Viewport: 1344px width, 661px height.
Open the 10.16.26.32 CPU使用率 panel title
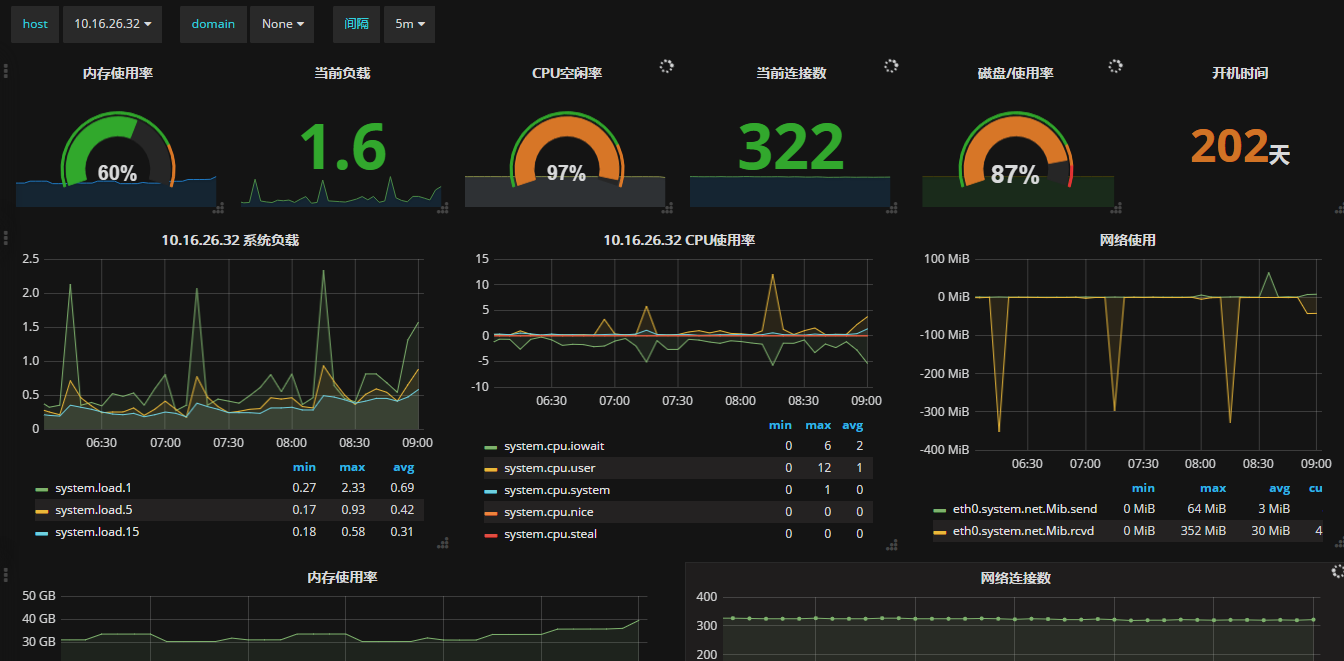[679, 240]
